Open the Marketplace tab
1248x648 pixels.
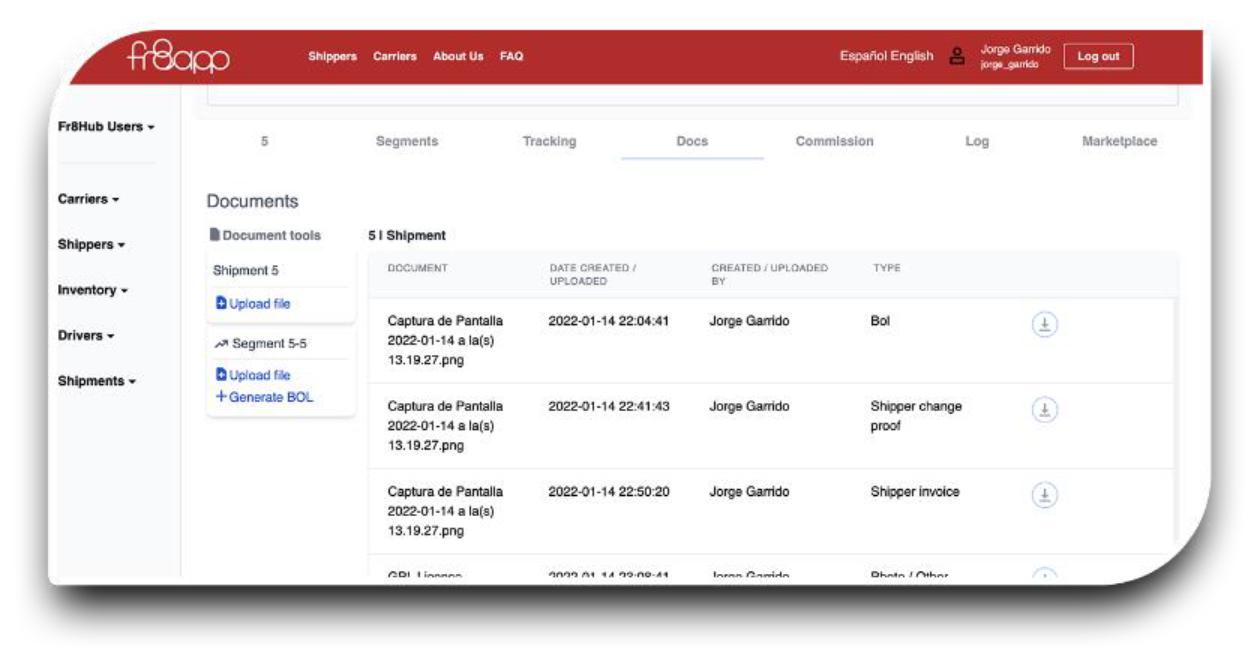coord(1119,142)
